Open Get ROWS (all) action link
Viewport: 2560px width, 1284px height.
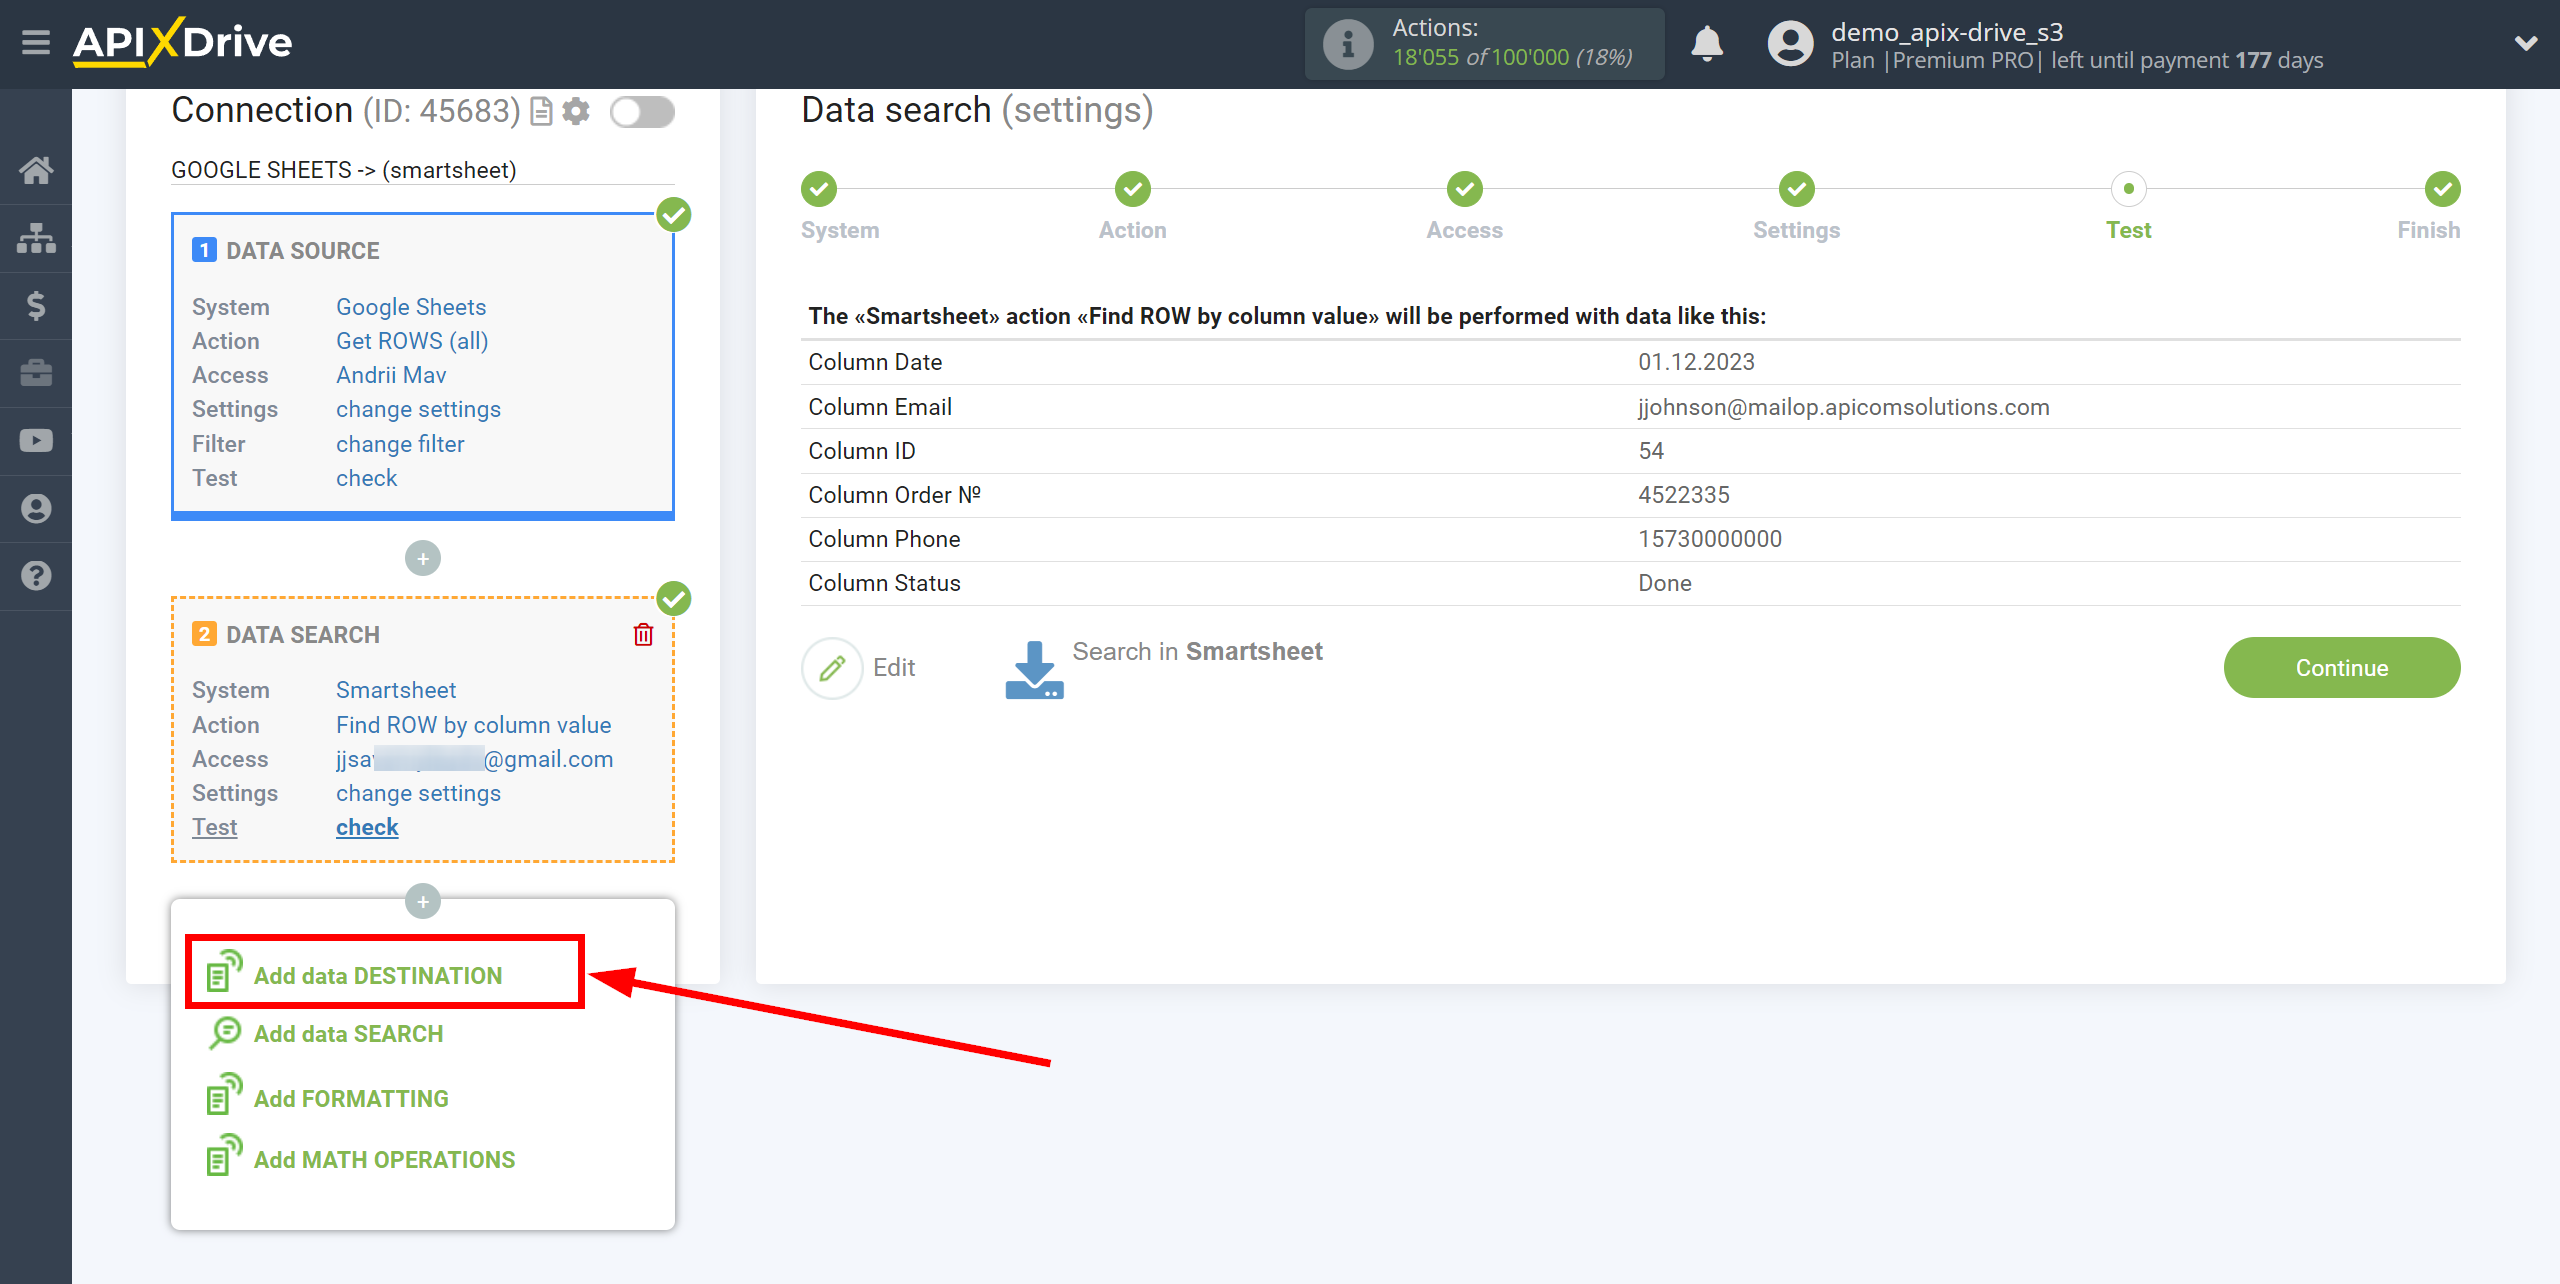pos(412,341)
